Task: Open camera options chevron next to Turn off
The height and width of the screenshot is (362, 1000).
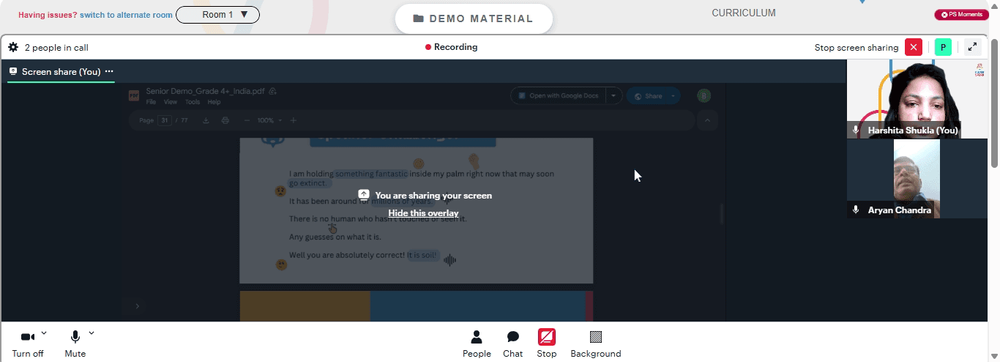Action: tap(44, 333)
